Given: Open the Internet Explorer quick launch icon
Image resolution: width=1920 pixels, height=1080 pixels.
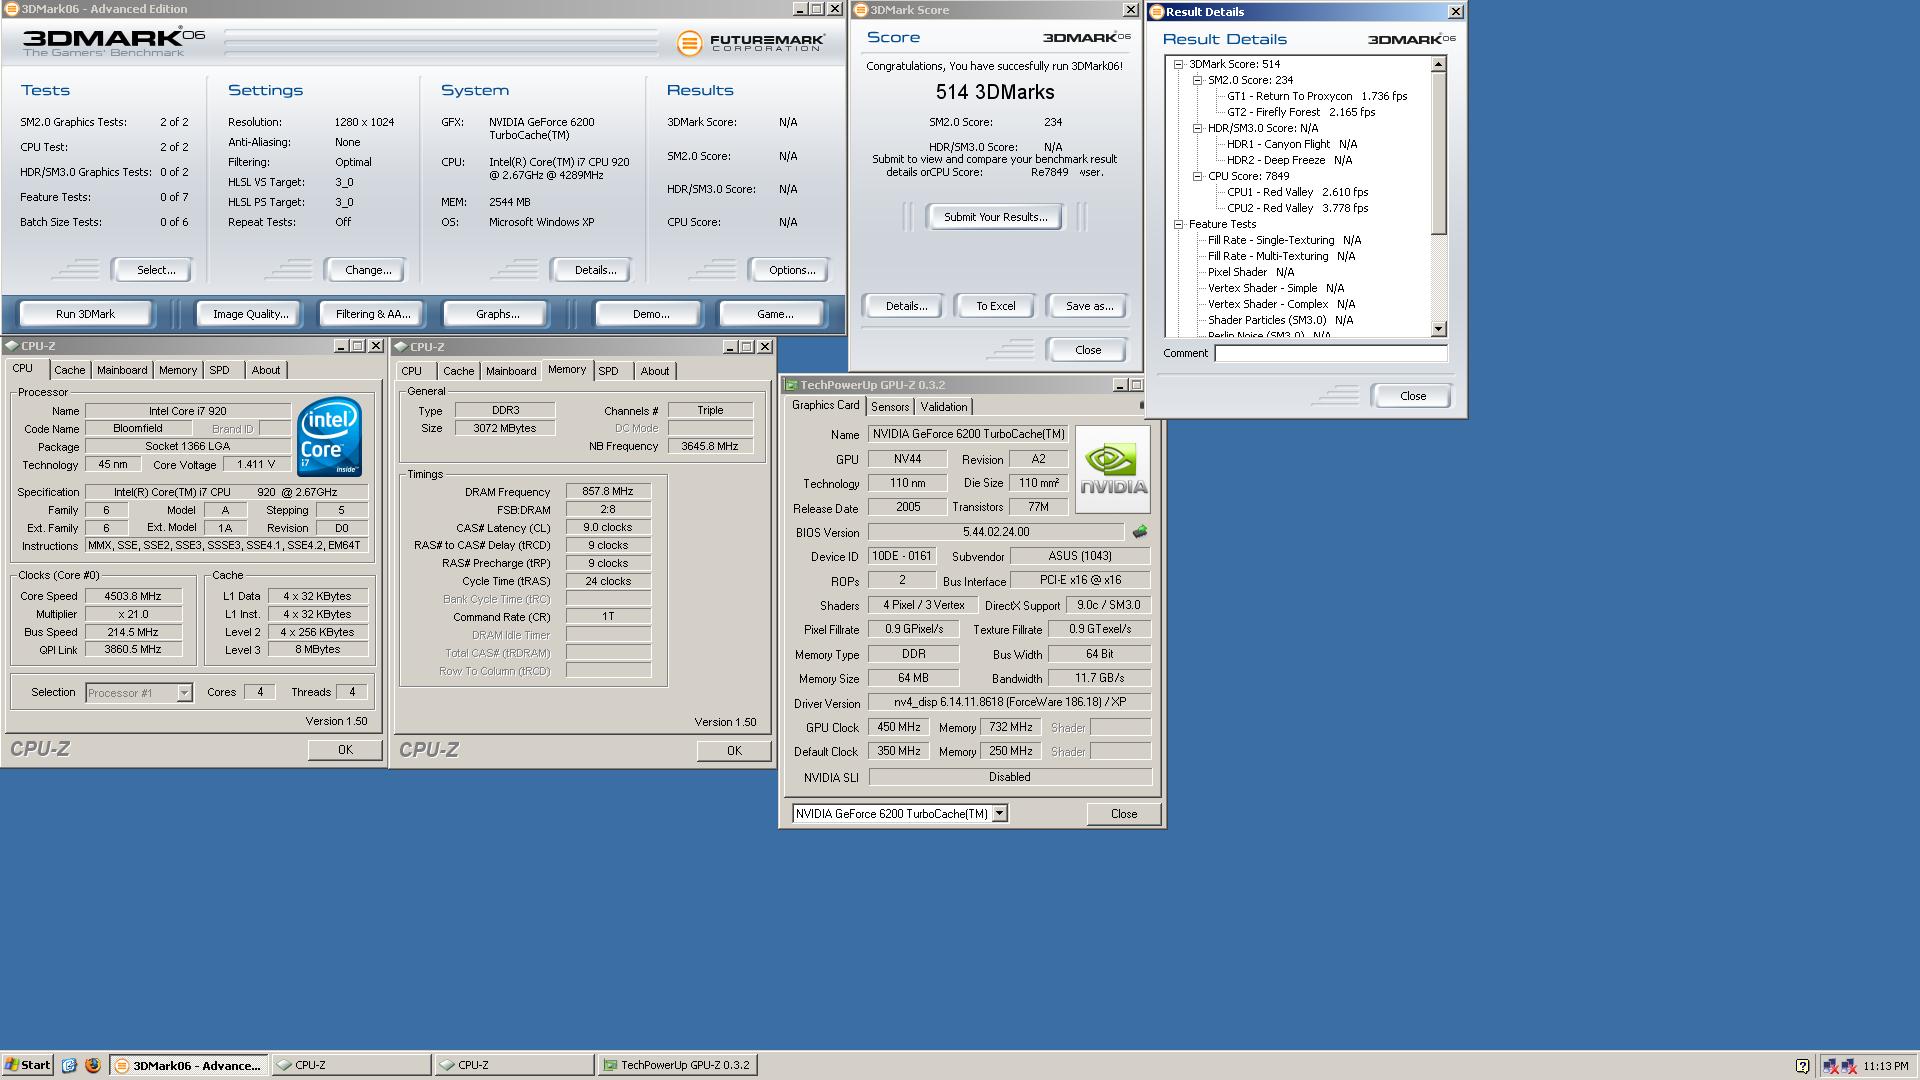Looking at the screenshot, I should (69, 1065).
